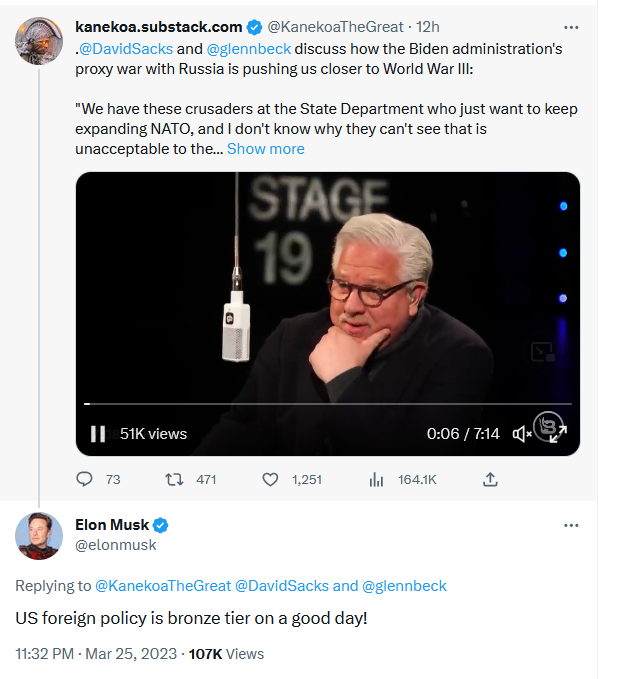Open @KanekoaTheGreat in Replying to line
Image resolution: width=617 pixels, height=679 pixels.
[163, 585]
